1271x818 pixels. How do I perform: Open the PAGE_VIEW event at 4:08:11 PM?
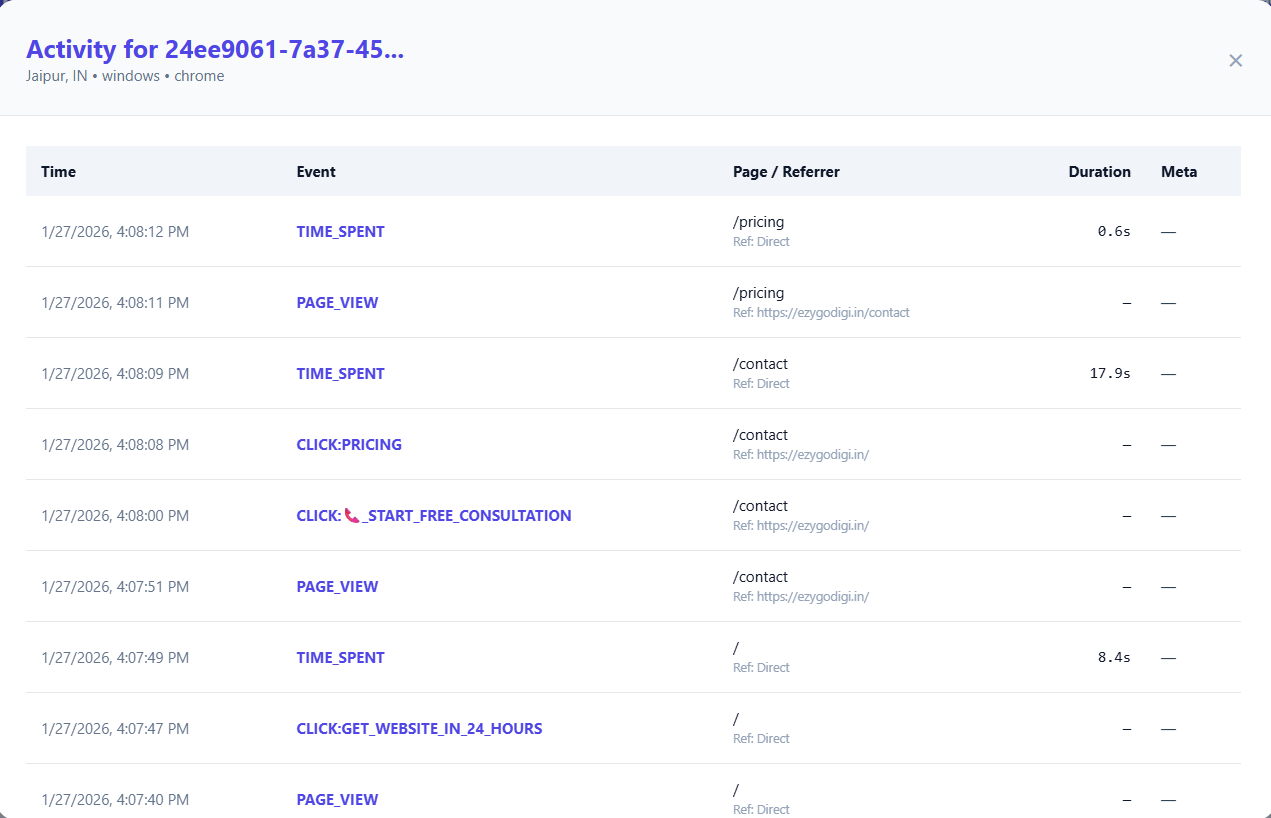pyautogui.click(x=337, y=302)
